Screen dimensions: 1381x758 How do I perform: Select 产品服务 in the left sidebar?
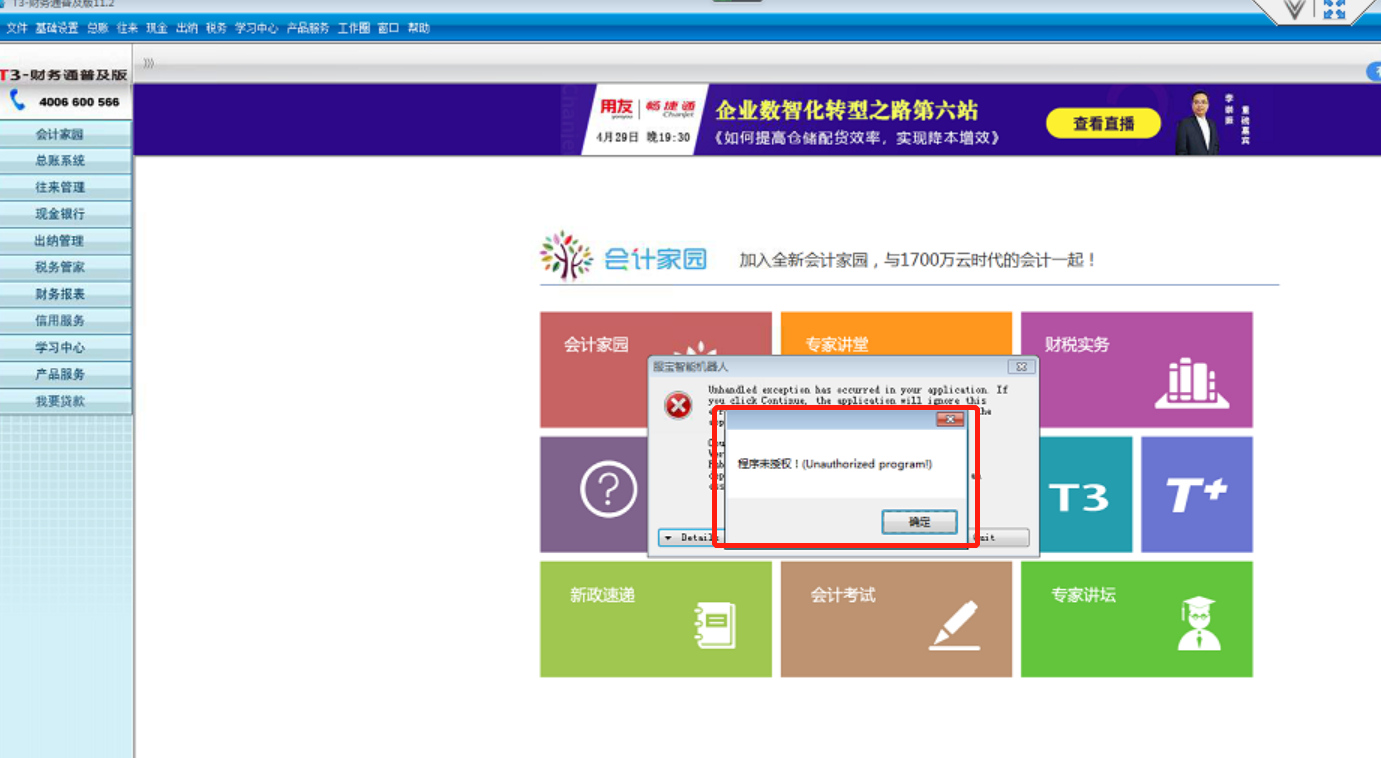(66, 374)
